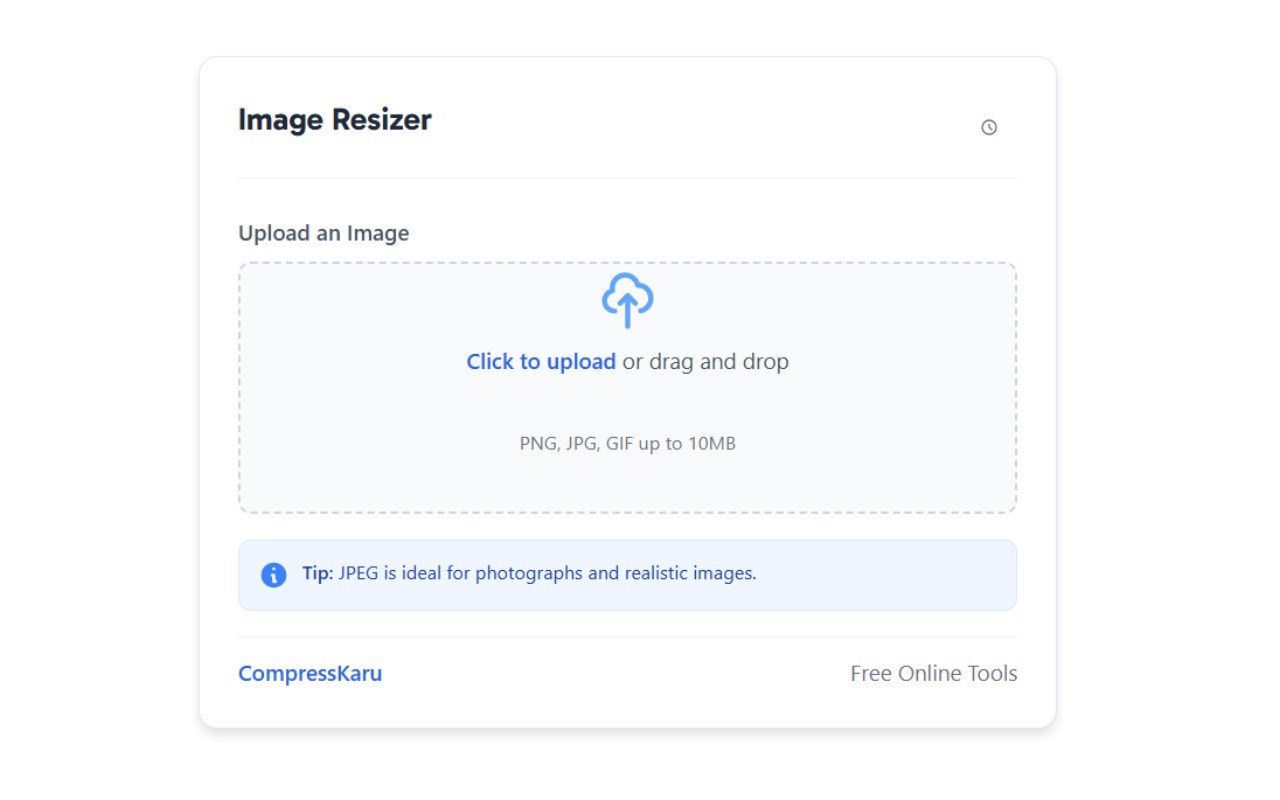Click the word "JPEG" in the tip
1280x800 pixels.
point(360,574)
